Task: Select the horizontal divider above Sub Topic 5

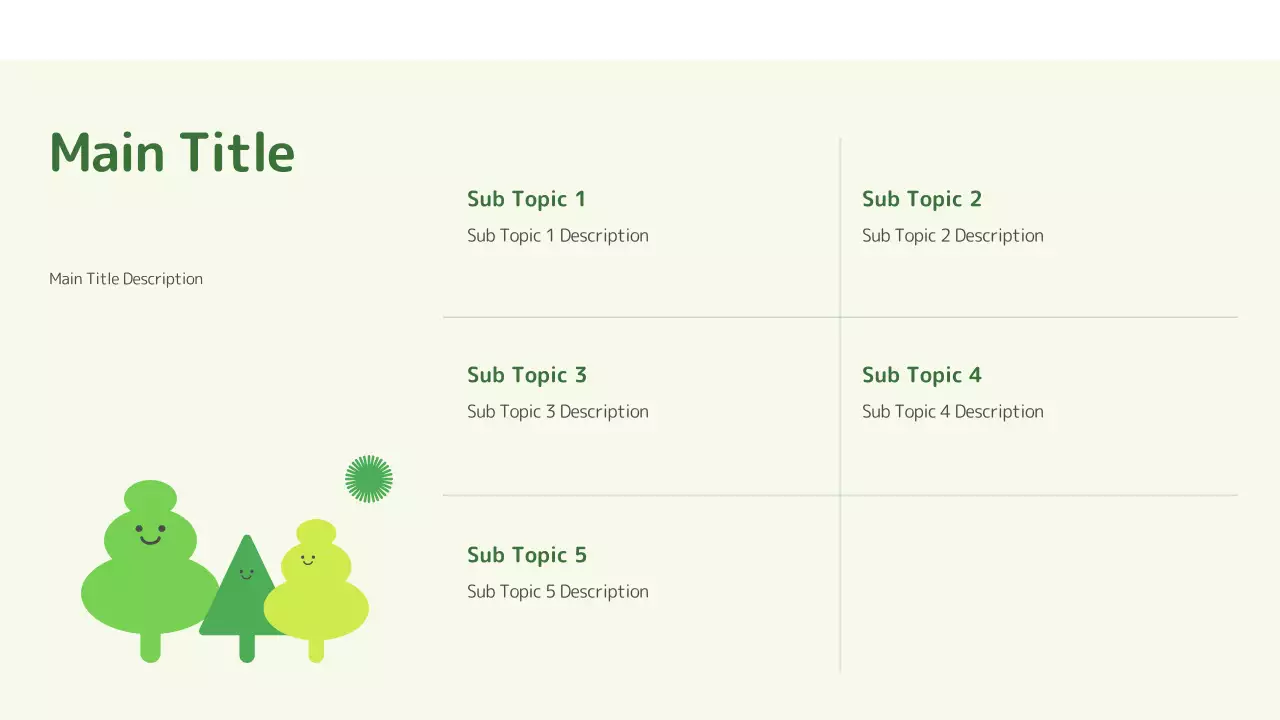Action: [640, 495]
